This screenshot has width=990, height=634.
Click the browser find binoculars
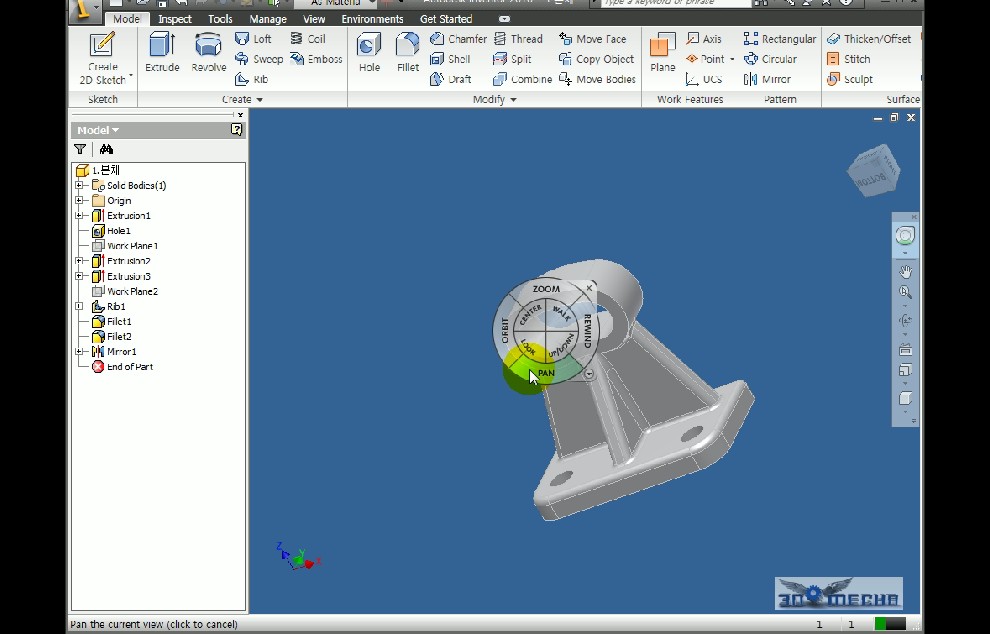[106, 149]
